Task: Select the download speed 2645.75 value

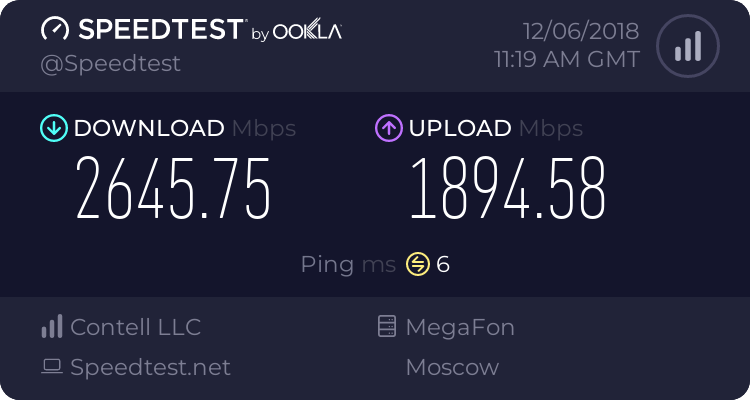Action: coord(173,188)
